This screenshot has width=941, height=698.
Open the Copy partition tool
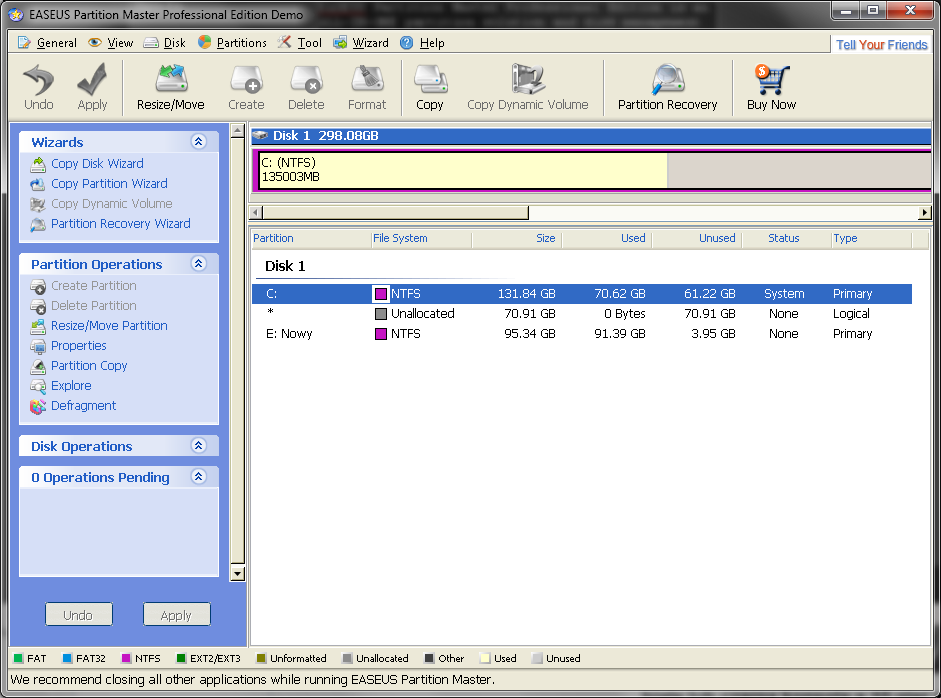point(430,86)
